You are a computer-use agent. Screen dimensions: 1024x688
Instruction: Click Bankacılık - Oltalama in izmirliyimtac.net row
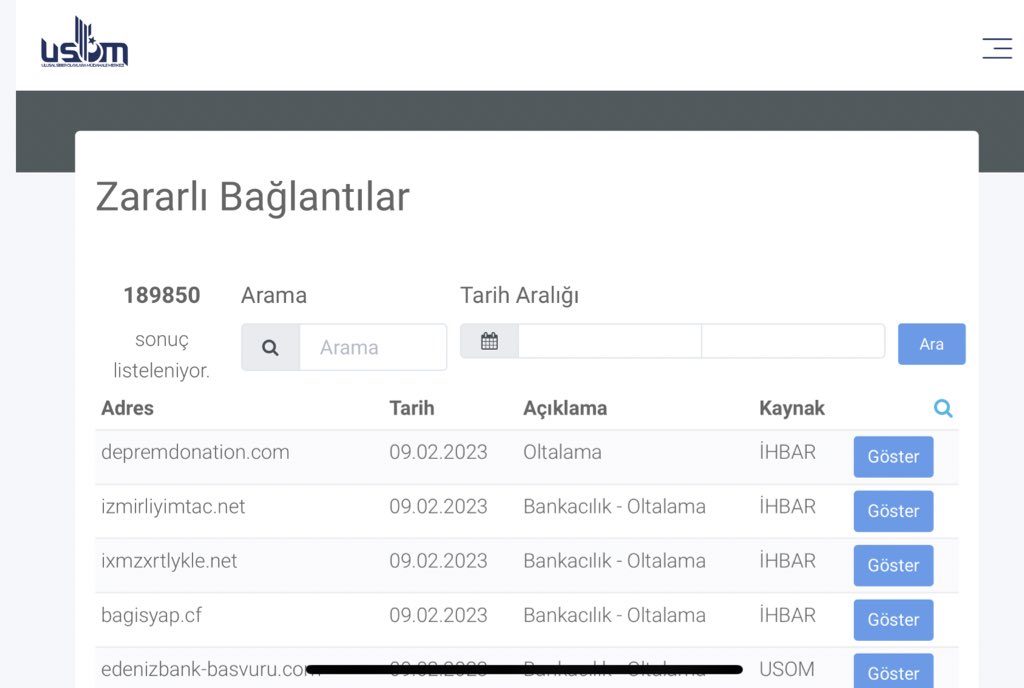(614, 507)
